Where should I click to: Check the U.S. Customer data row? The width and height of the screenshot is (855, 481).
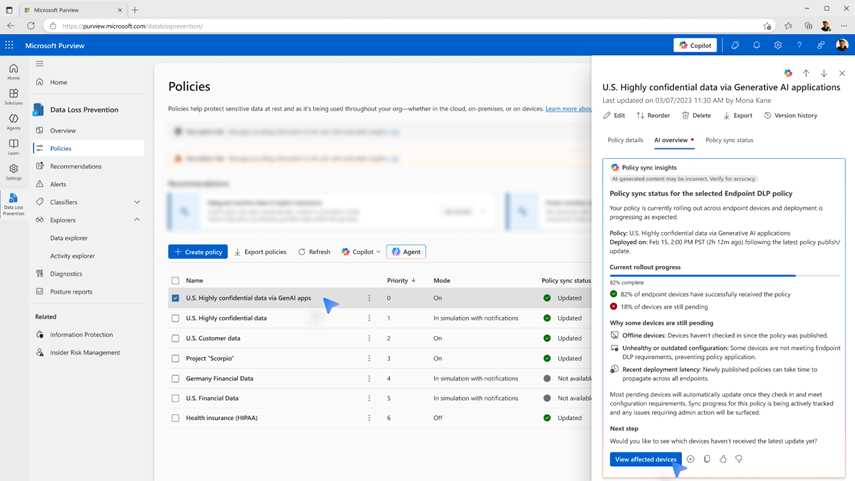click(x=175, y=338)
